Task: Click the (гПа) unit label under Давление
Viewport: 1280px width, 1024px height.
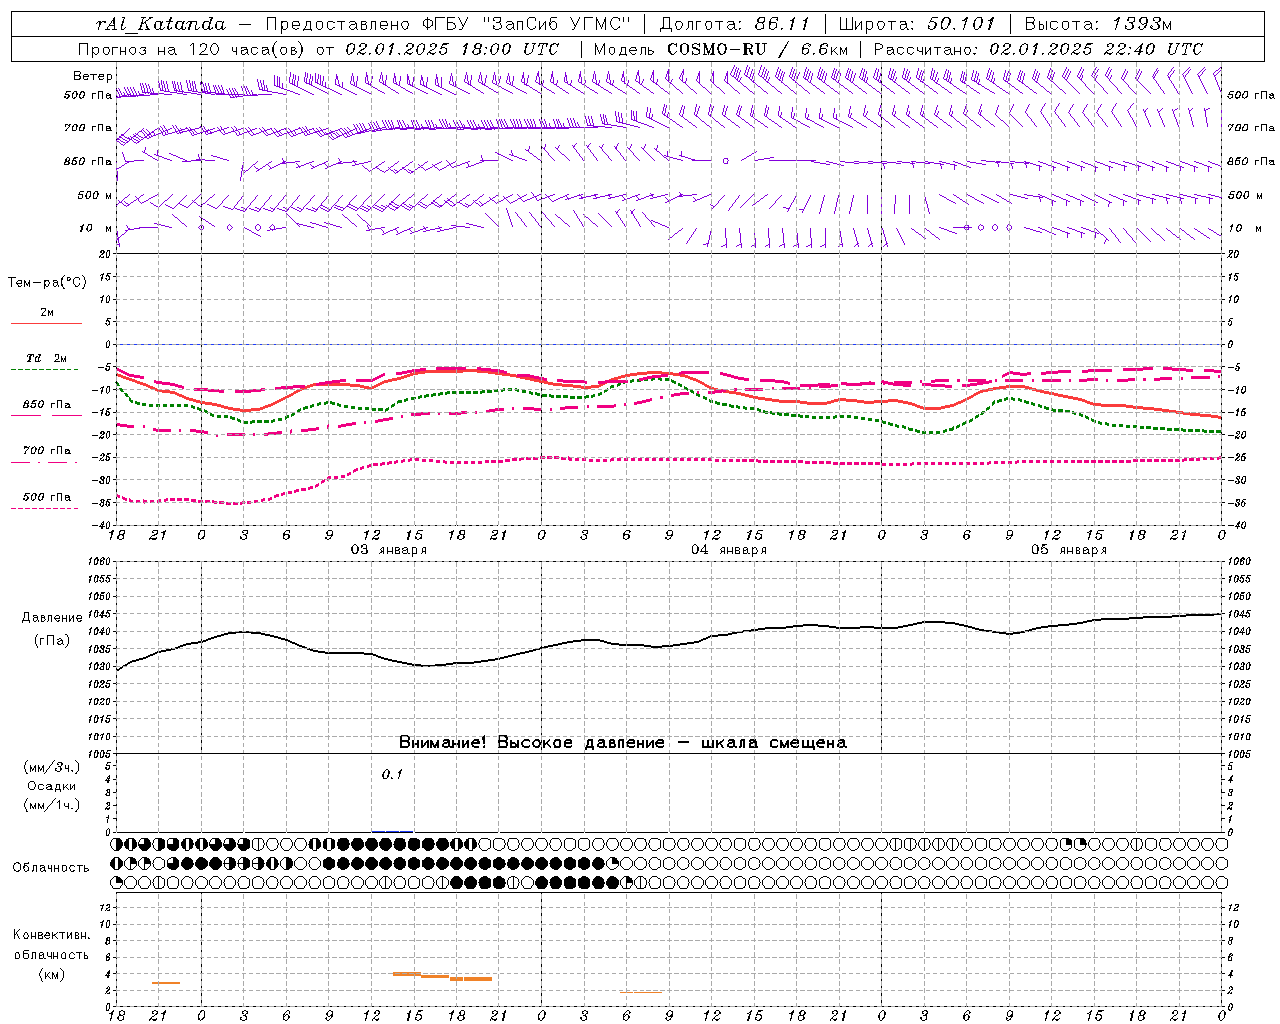Action: [x=52, y=641]
